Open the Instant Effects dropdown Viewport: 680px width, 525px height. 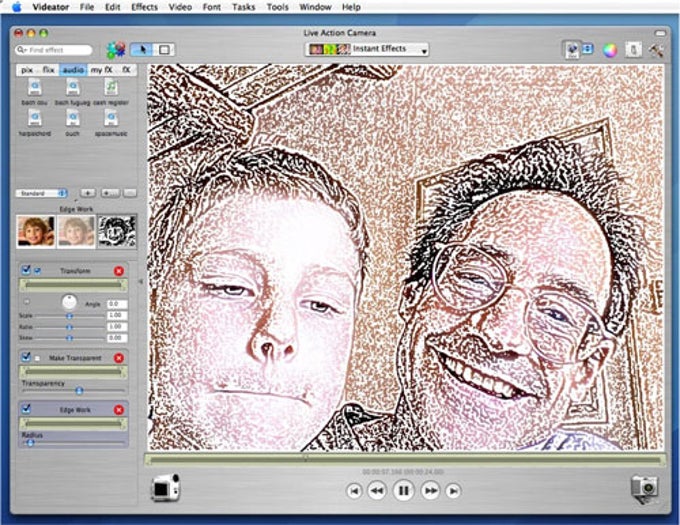[x=367, y=49]
